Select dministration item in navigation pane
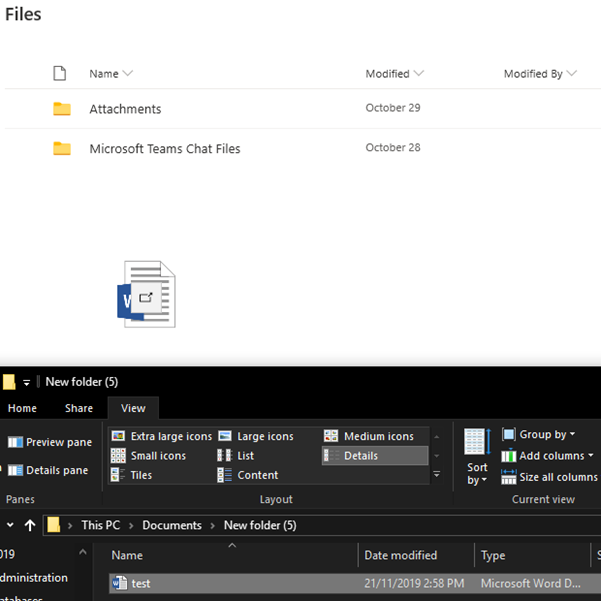This screenshot has height=601, width=601. pos(34,578)
